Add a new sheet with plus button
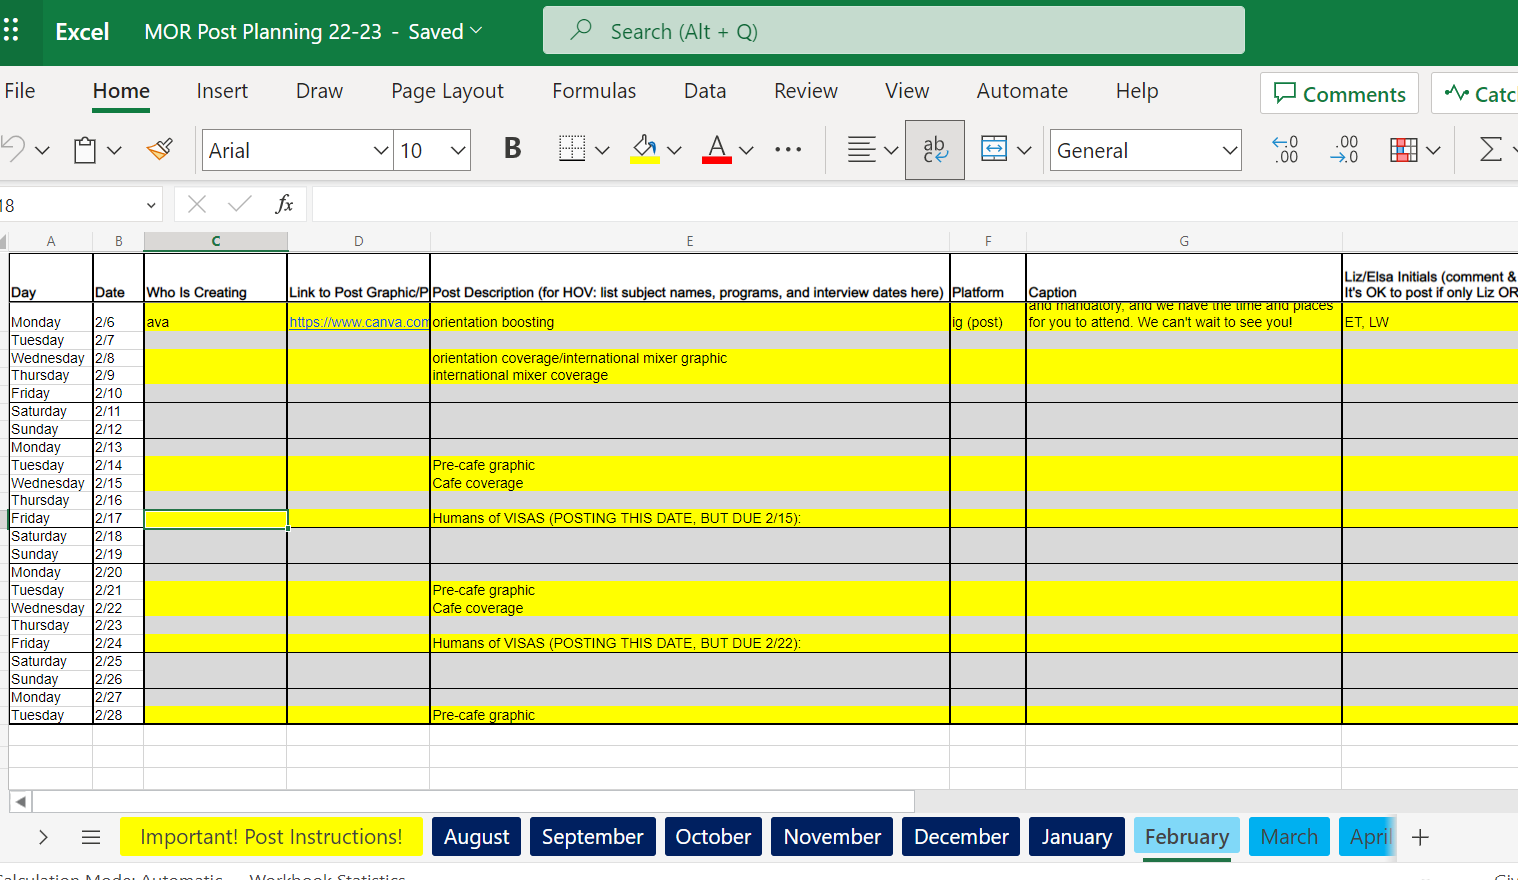The image size is (1518, 880). 1420,837
